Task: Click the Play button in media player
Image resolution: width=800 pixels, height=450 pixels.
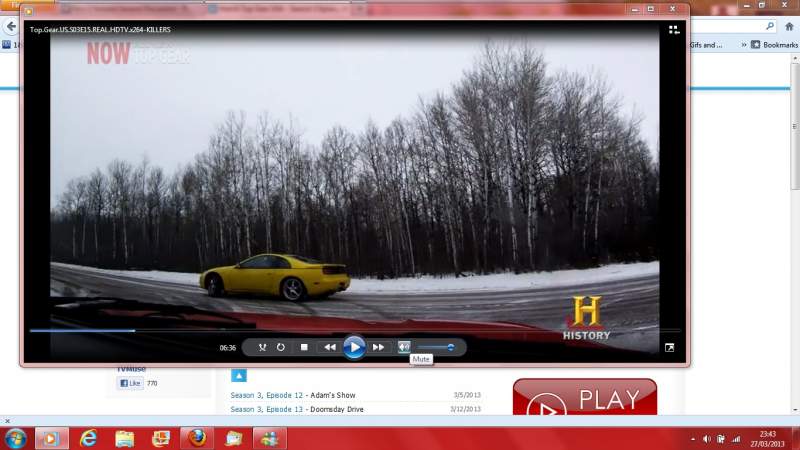Action: point(354,347)
